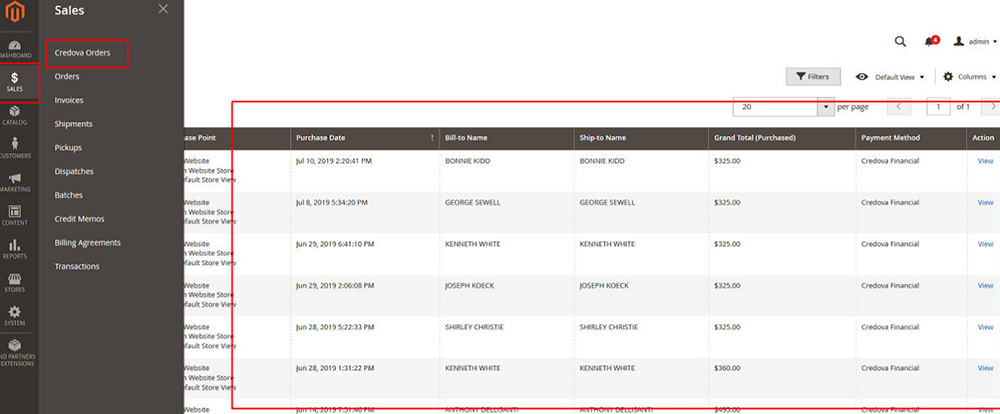Viewport: 1000px width, 414px height.
Task: Select Pickups in the Sales menu
Action: pos(68,147)
